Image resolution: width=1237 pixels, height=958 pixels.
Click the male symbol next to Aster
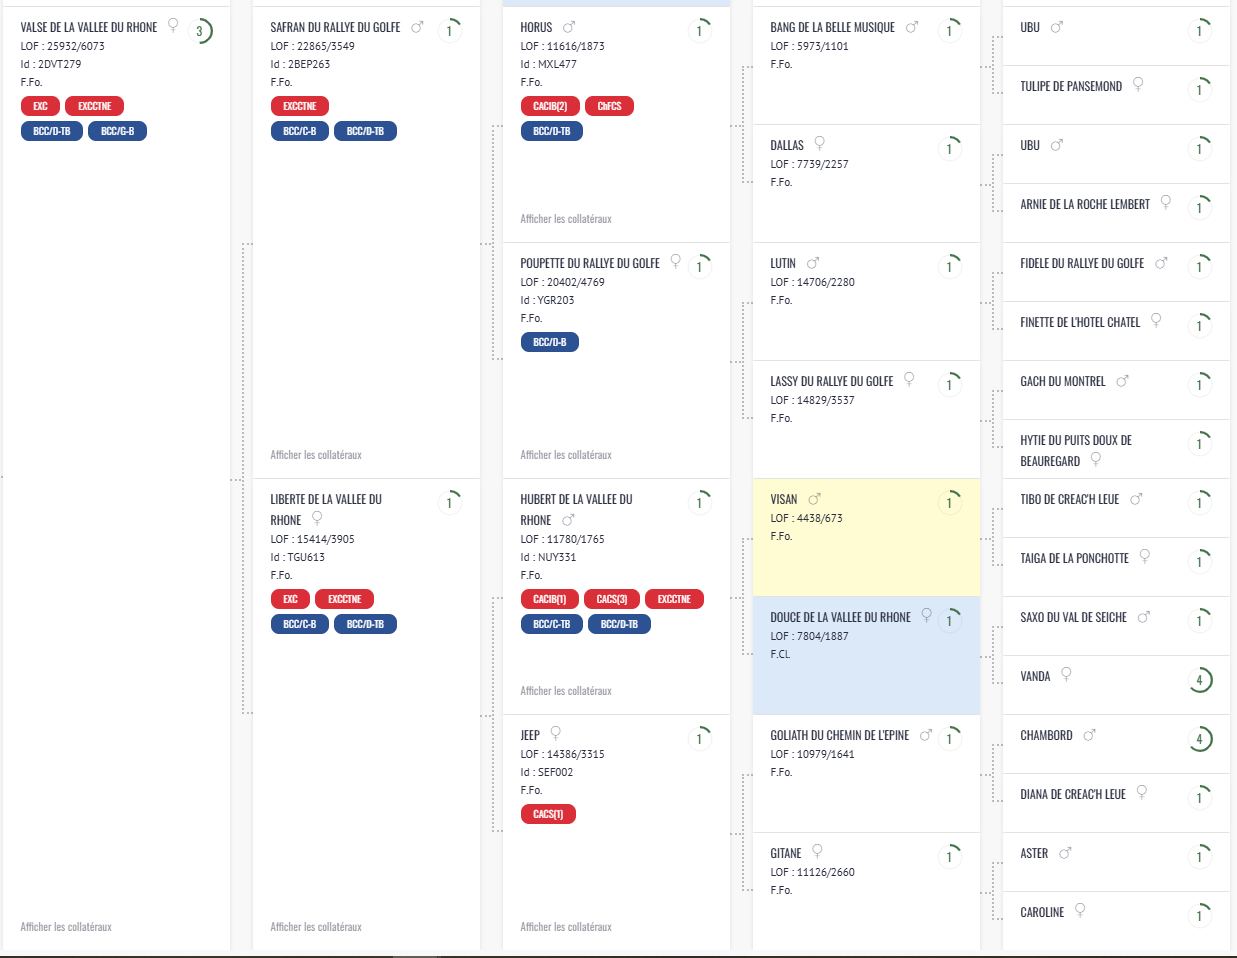1065,853
